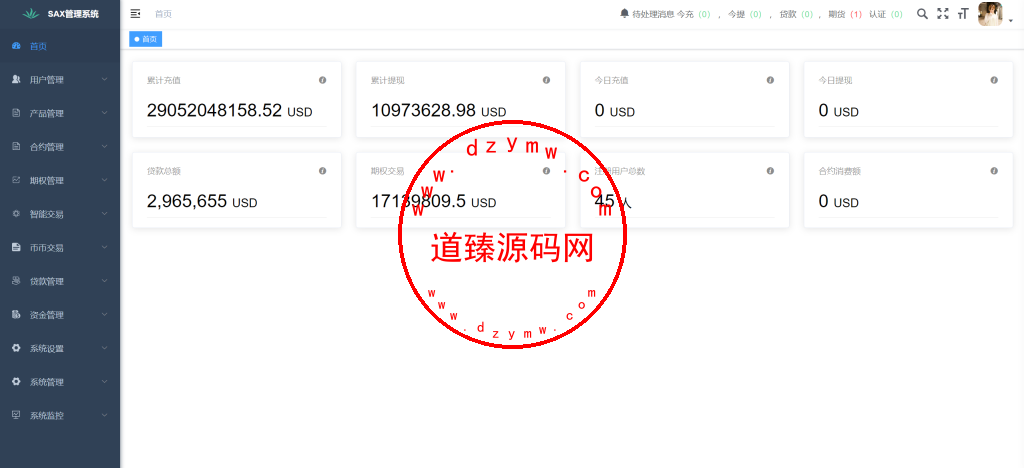Image resolution: width=1024 pixels, height=468 pixels.
Task: Expand 期权管理 menu via its chevron
Action: [104, 180]
